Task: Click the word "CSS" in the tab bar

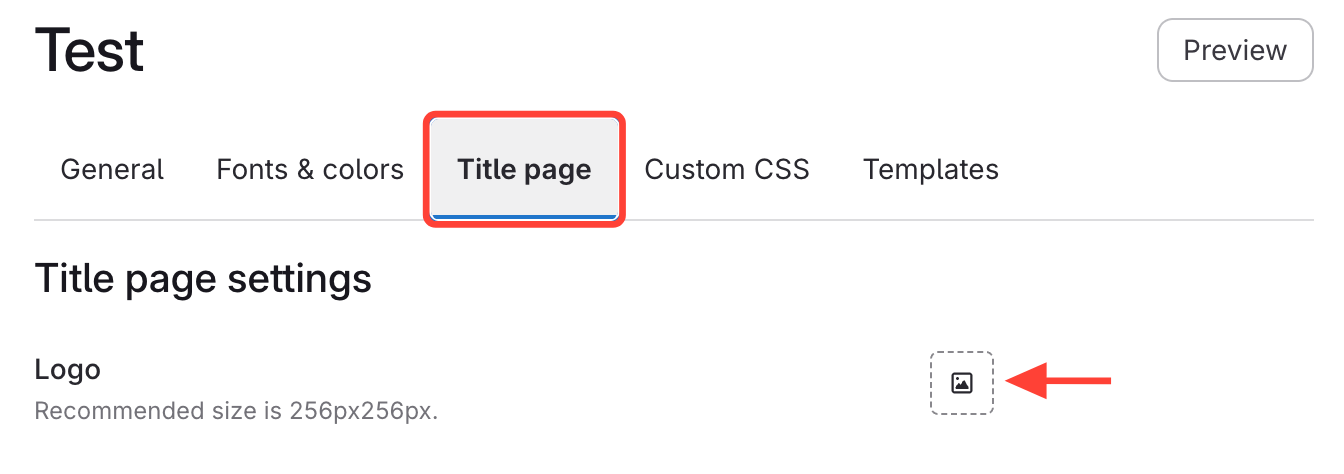Action: 782,169
